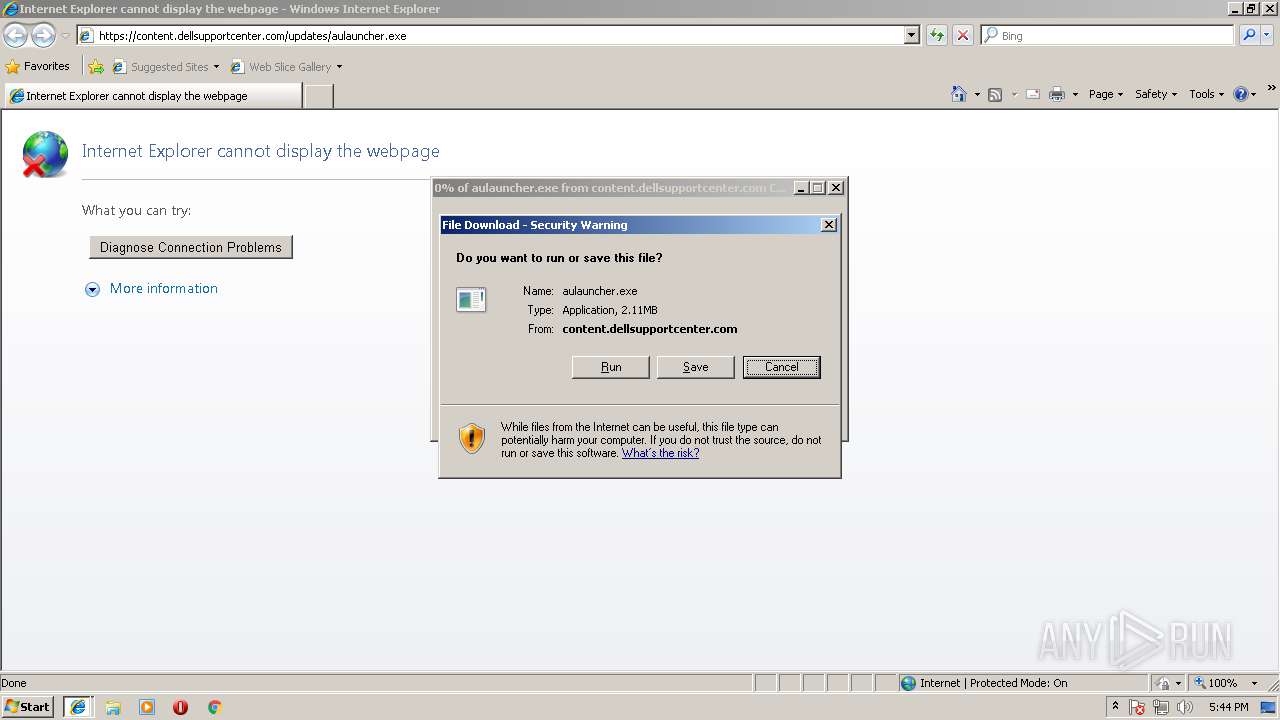
Task: Select the 'Internet Explorer cannot display' tab
Action: coord(152,96)
